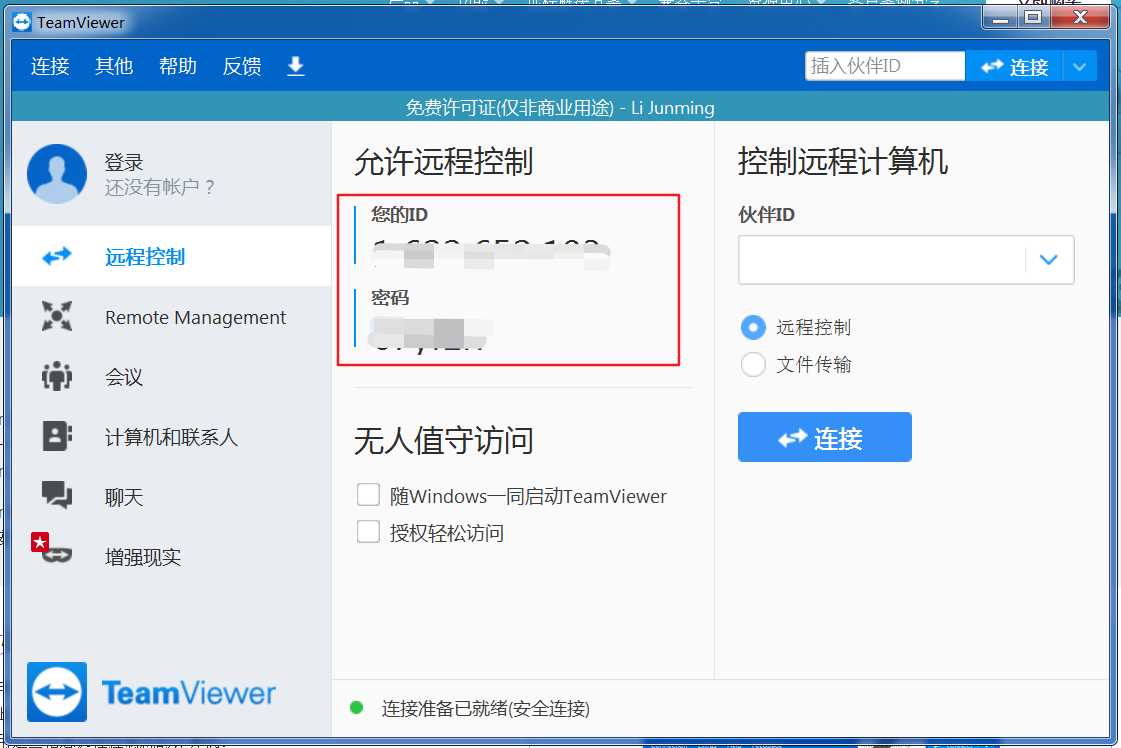Select the 远程控制 radio button
1121x748 pixels.
(x=753, y=328)
